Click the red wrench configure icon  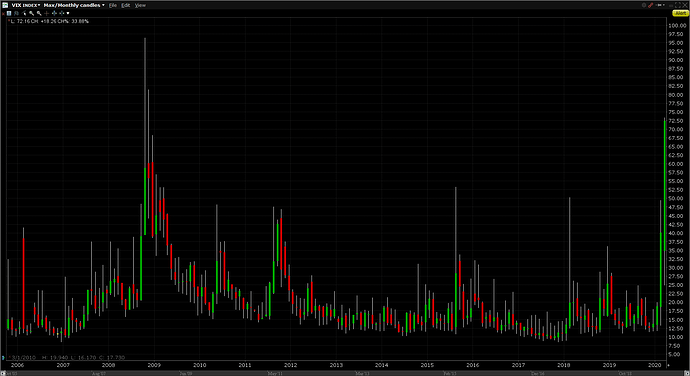click(x=650, y=5)
